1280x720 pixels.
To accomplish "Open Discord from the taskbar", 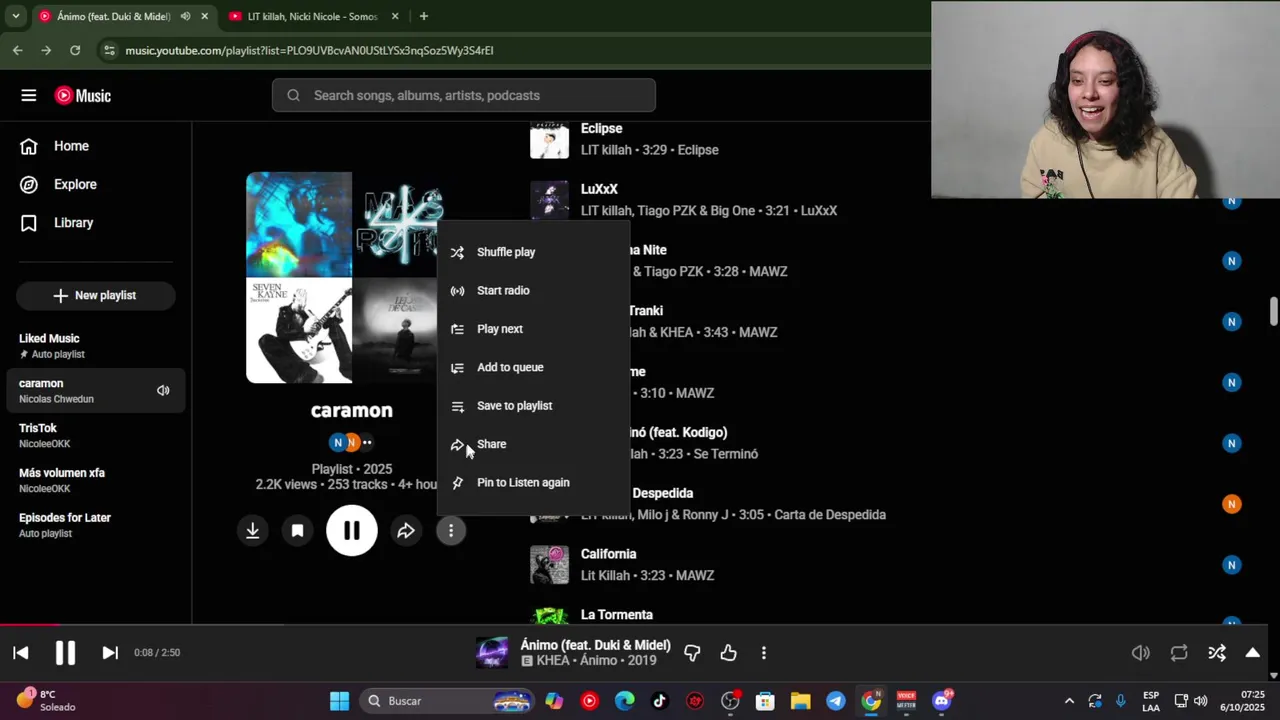I will point(942,701).
